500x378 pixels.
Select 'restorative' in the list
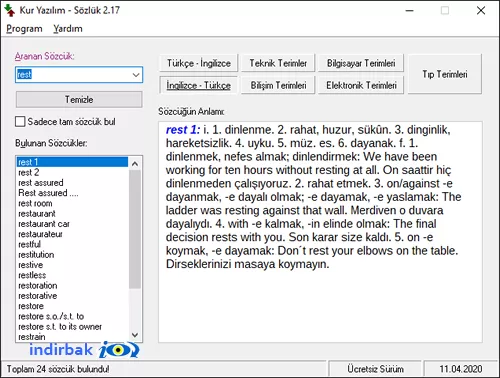(72, 296)
